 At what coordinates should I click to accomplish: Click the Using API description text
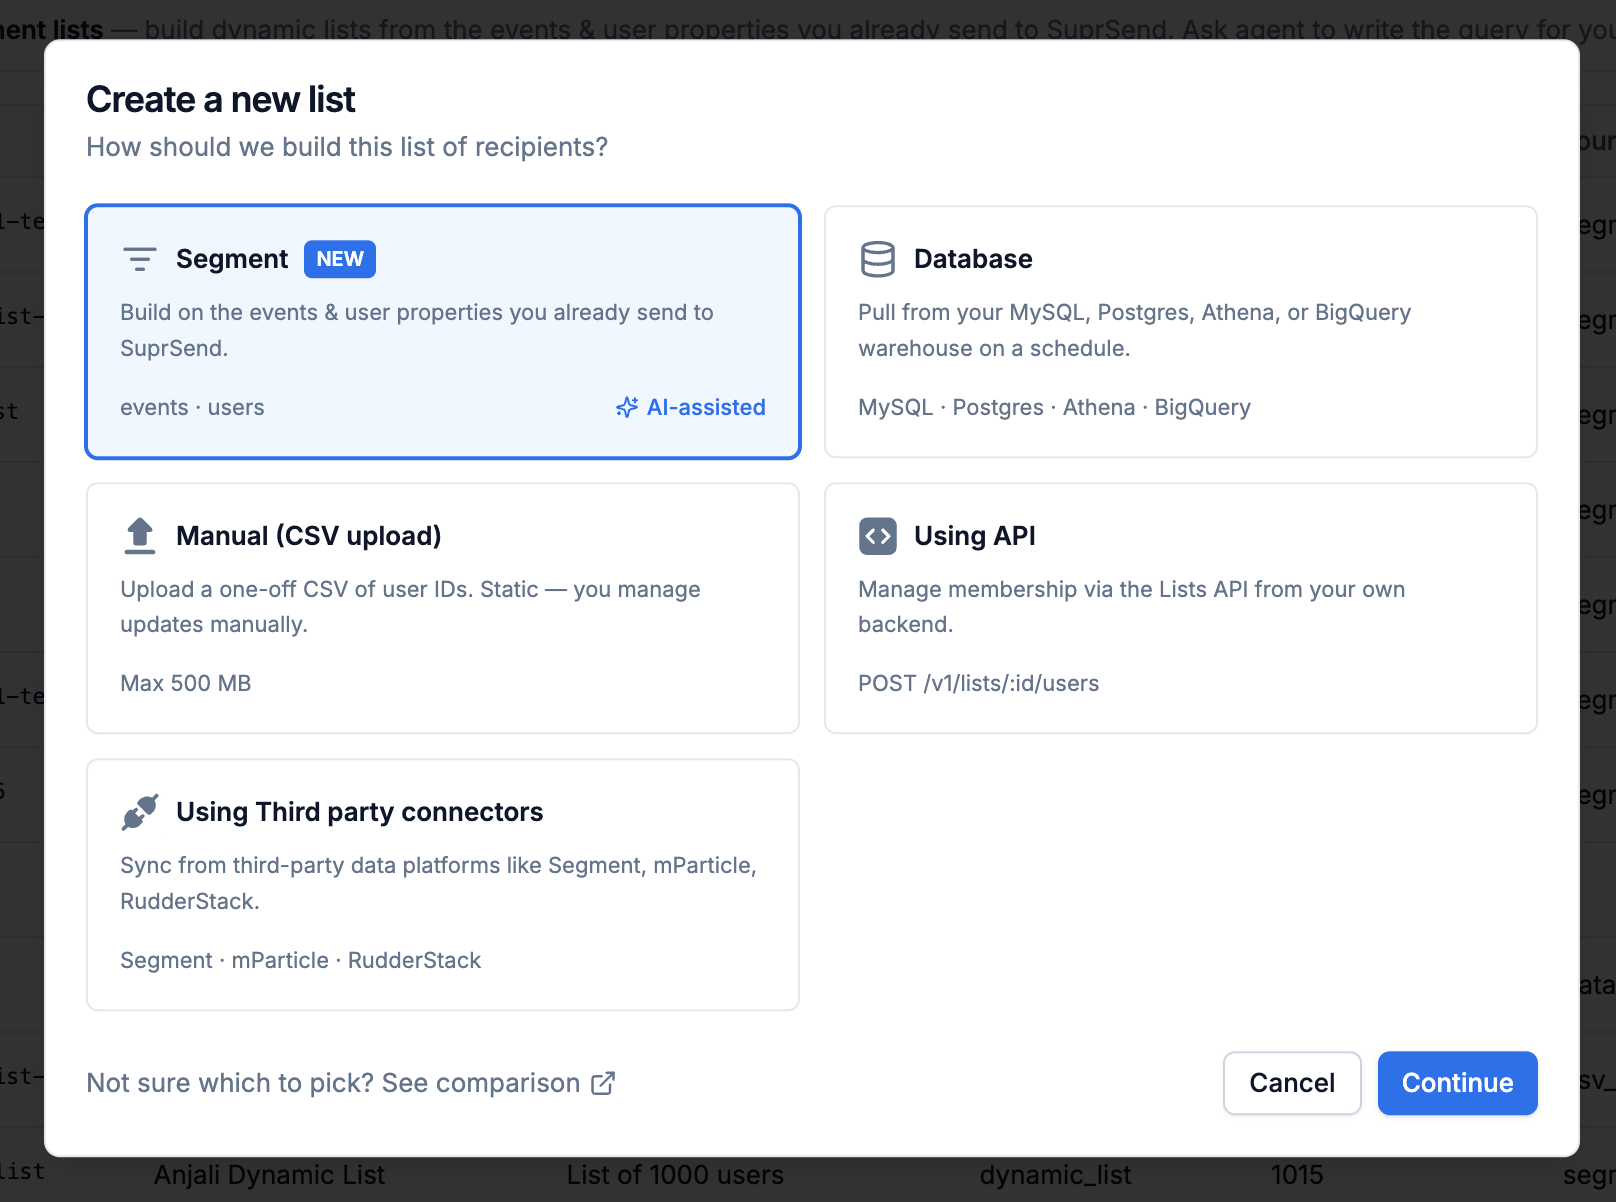(x=1131, y=607)
